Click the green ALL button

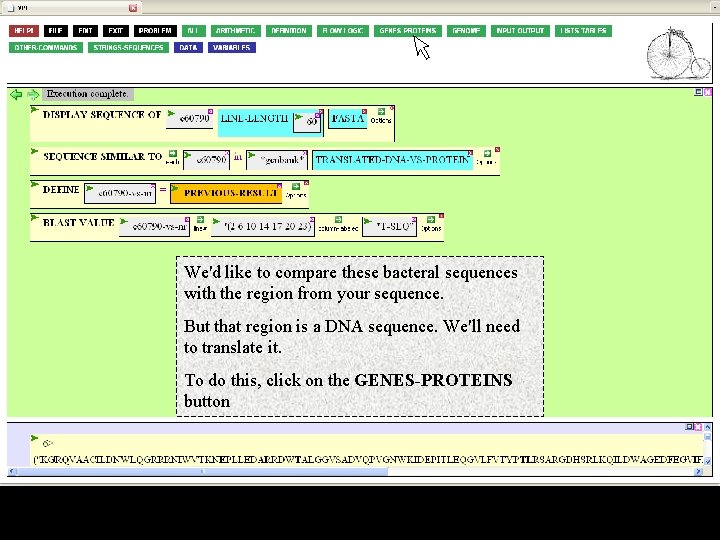point(193,31)
